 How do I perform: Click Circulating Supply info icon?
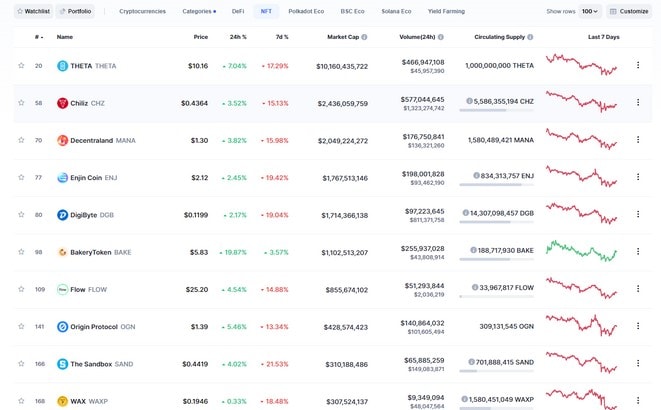(x=530, y=37)
